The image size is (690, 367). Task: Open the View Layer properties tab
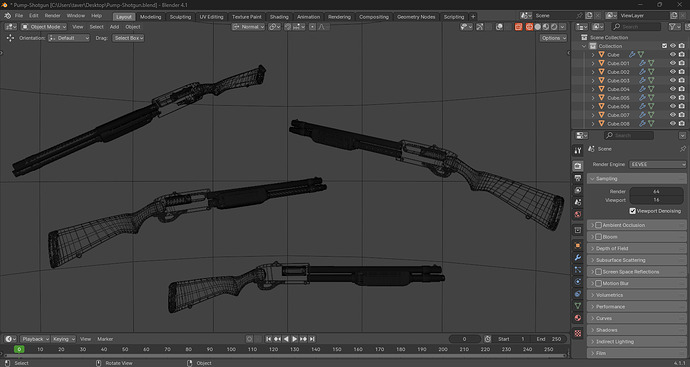point(578,190)
